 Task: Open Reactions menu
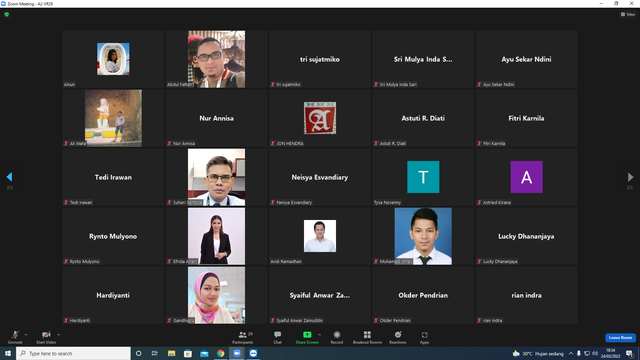point(398,337)
